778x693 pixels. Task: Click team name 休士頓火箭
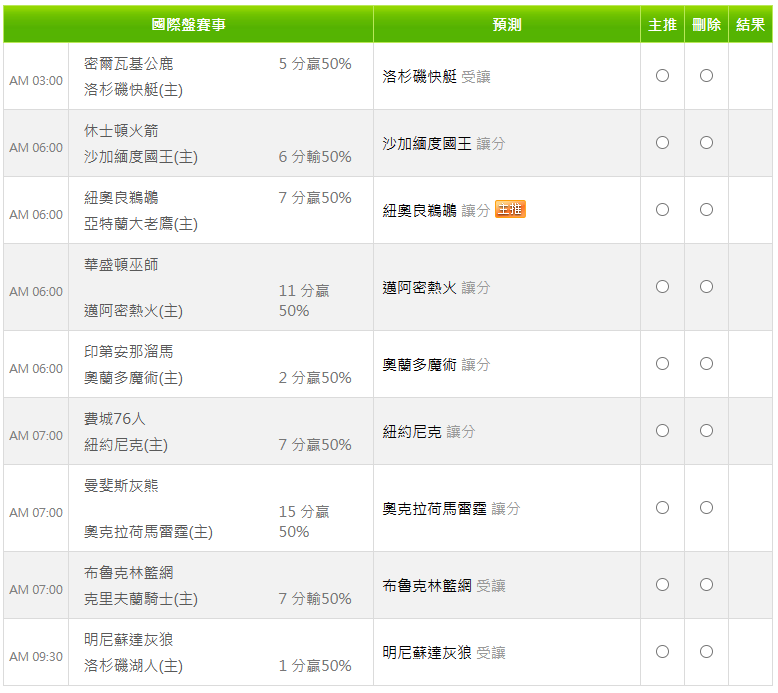tap(121, 131)
